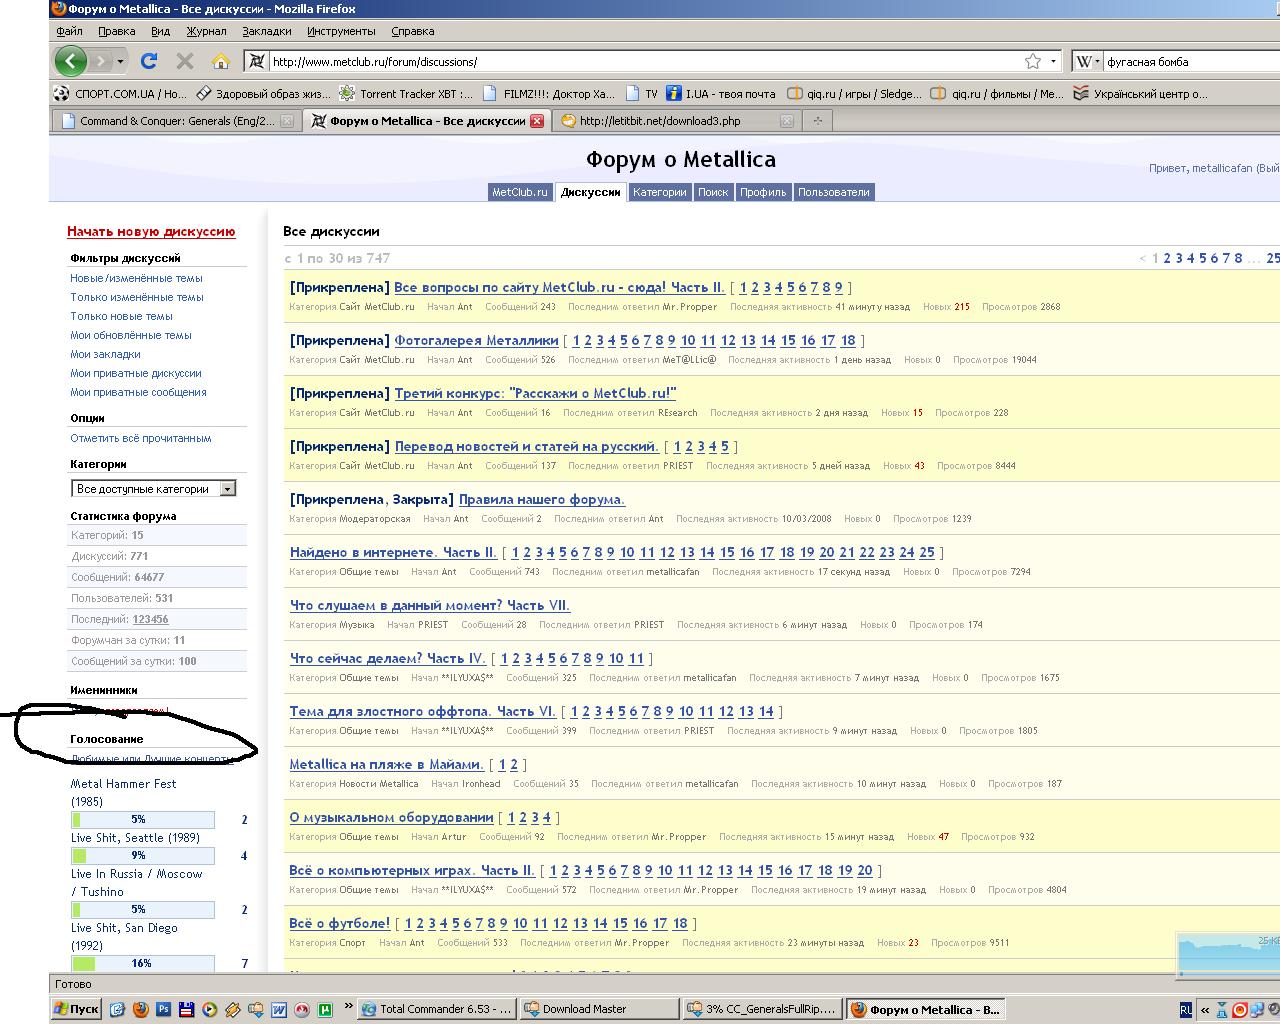Reload the page with the refresh icon
Image resolution: width=1280 pixels, height=1024 pixels.
click(149, 61)
